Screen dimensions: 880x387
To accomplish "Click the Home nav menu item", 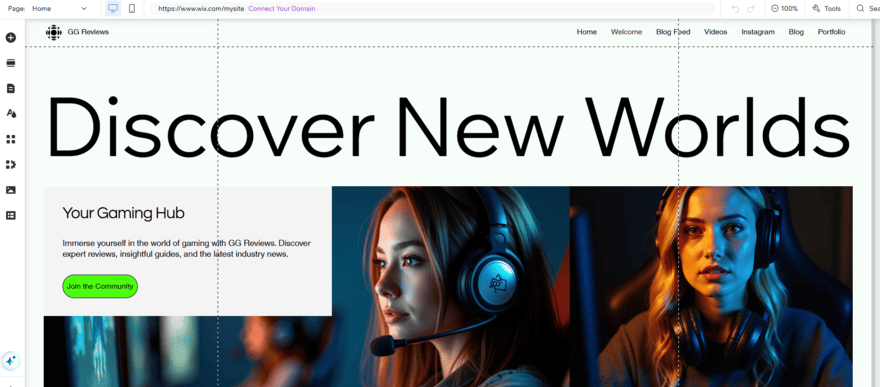I will coord(586,32).
